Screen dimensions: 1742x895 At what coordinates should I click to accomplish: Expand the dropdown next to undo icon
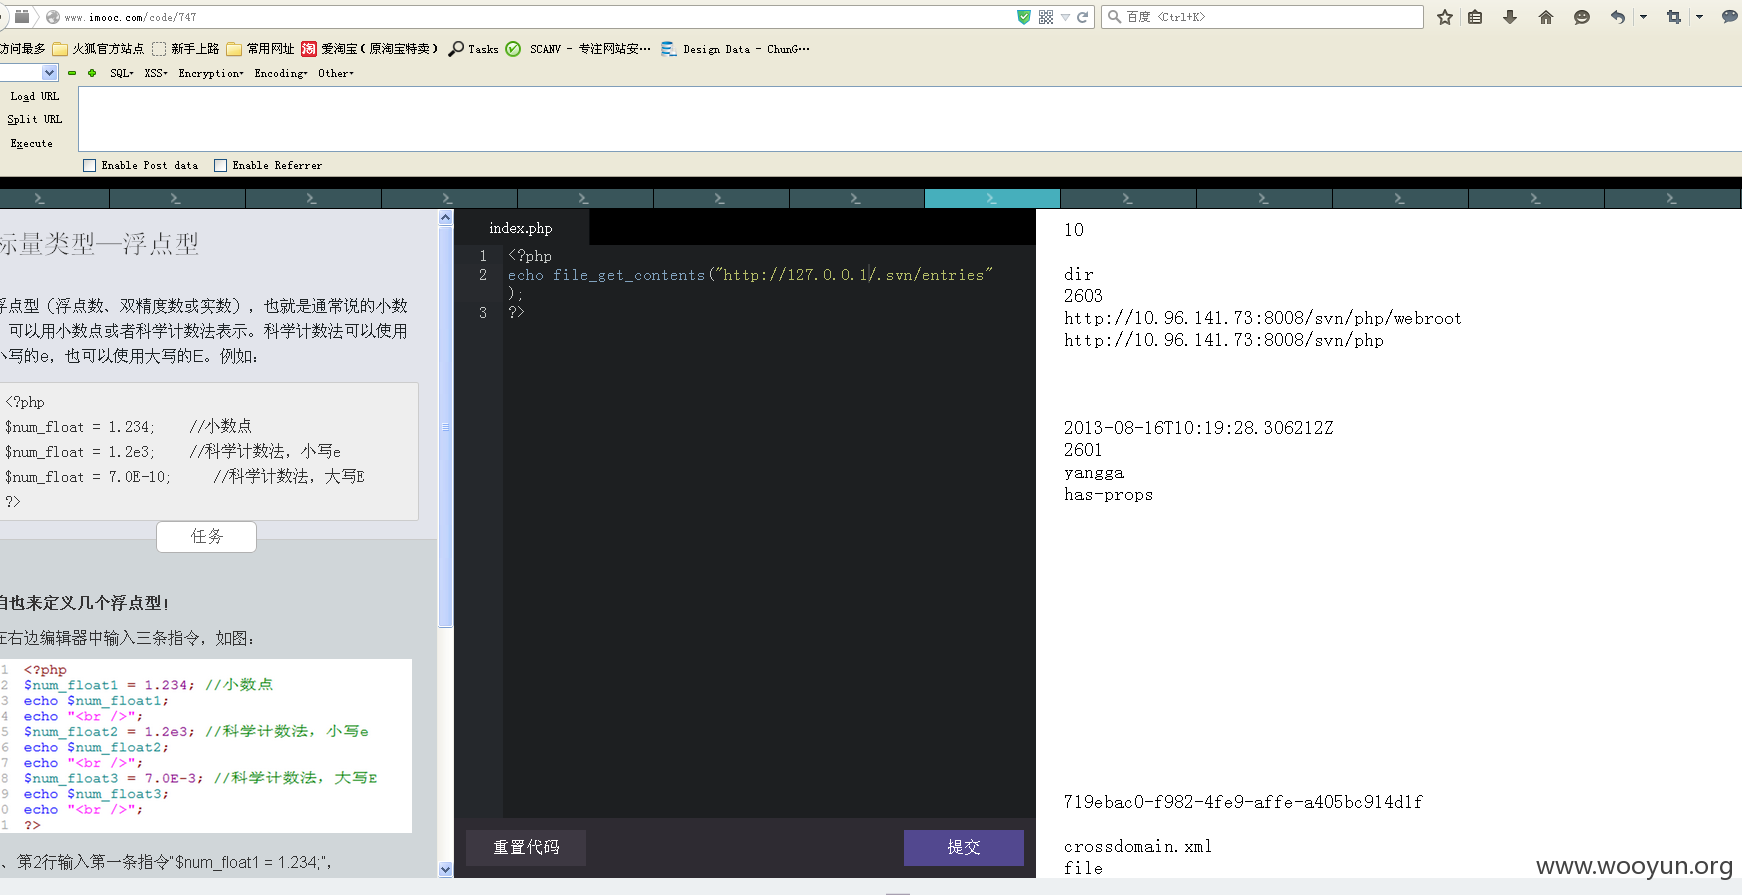(1643, 17)
